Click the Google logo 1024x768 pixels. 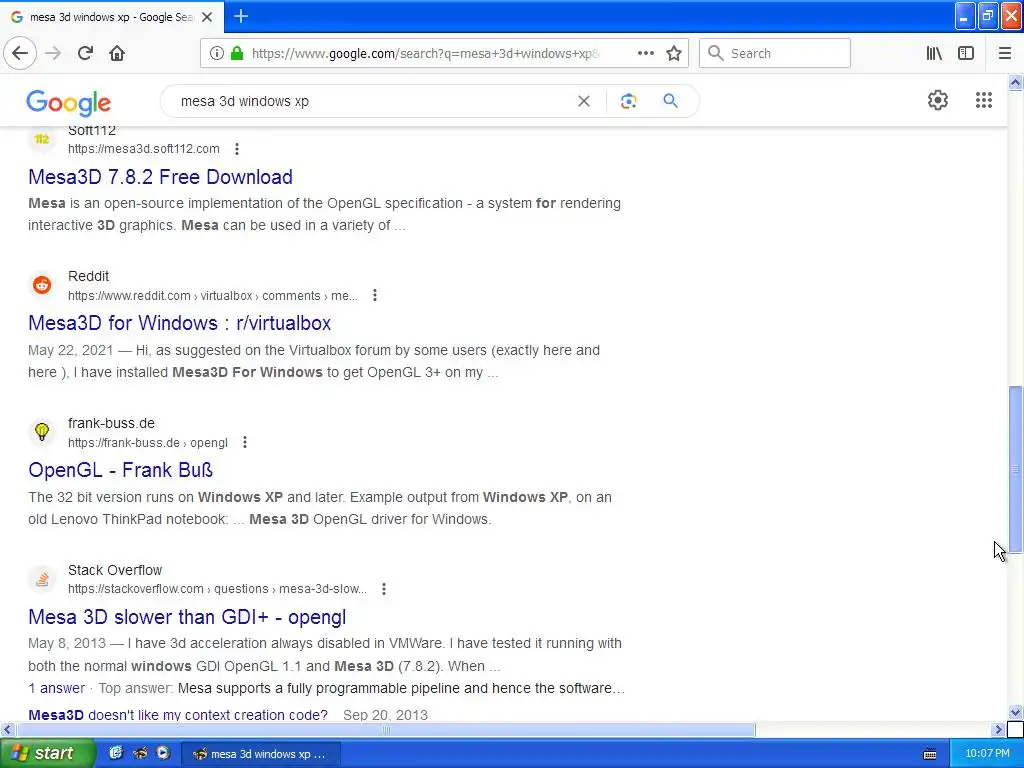point(69,102)
